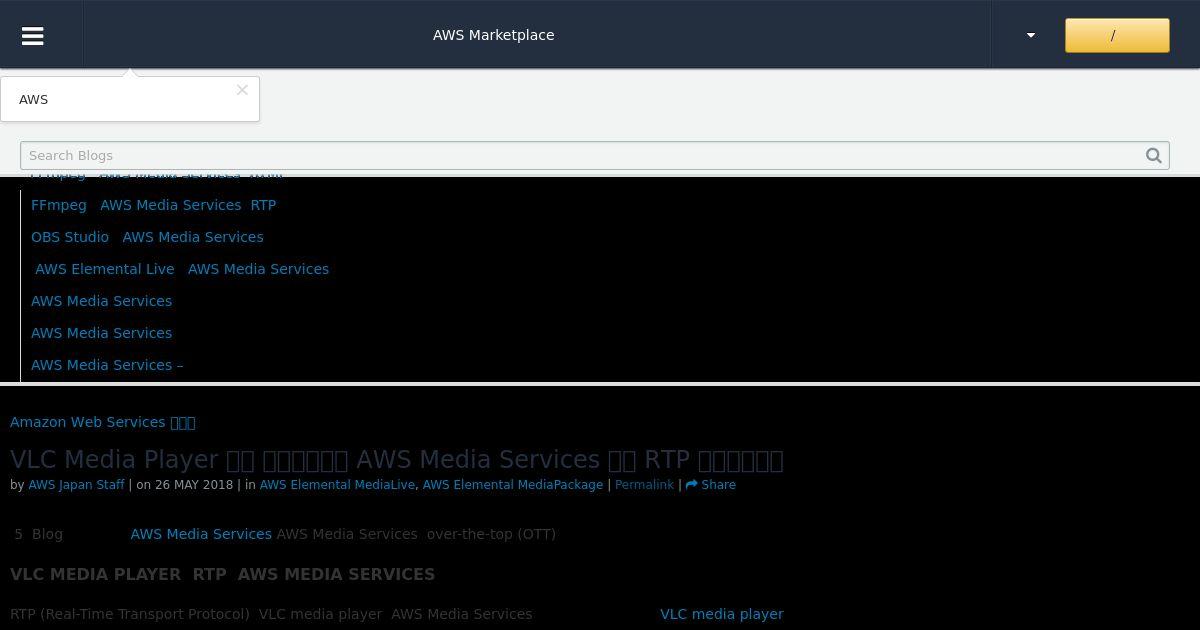The height and width of the screenshot is (630, 1200).
Task: Open the AWS Elemental Live link
Action: [182, 269]
